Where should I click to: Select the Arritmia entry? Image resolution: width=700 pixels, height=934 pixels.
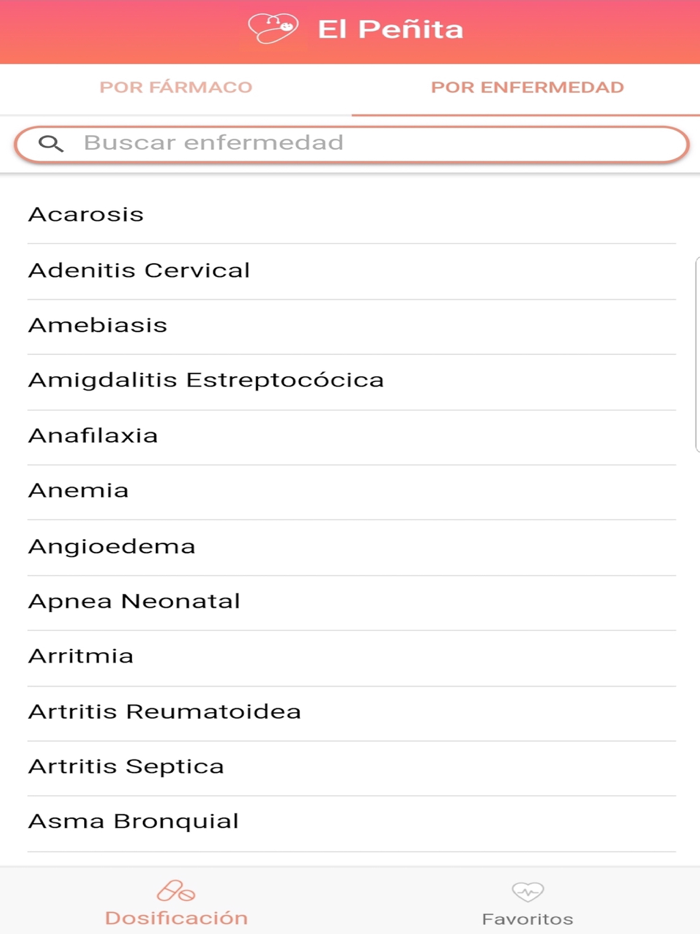pyautogui.click(x=79, y=656)
